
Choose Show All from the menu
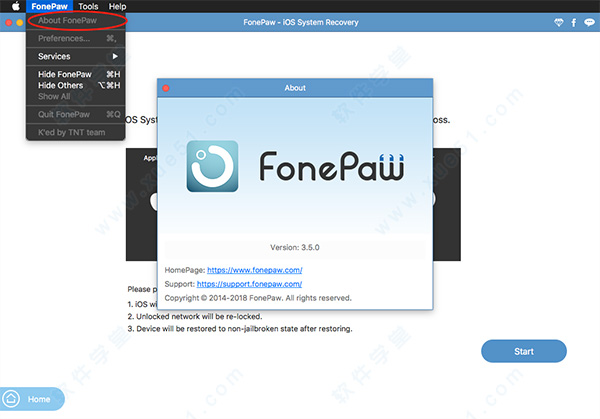tap(76, 96)
